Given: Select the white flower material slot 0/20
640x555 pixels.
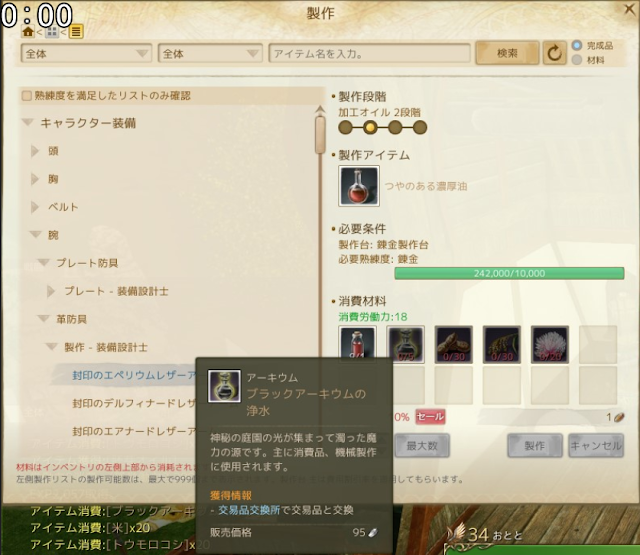Looking at the screenshot, I should 550,344.
